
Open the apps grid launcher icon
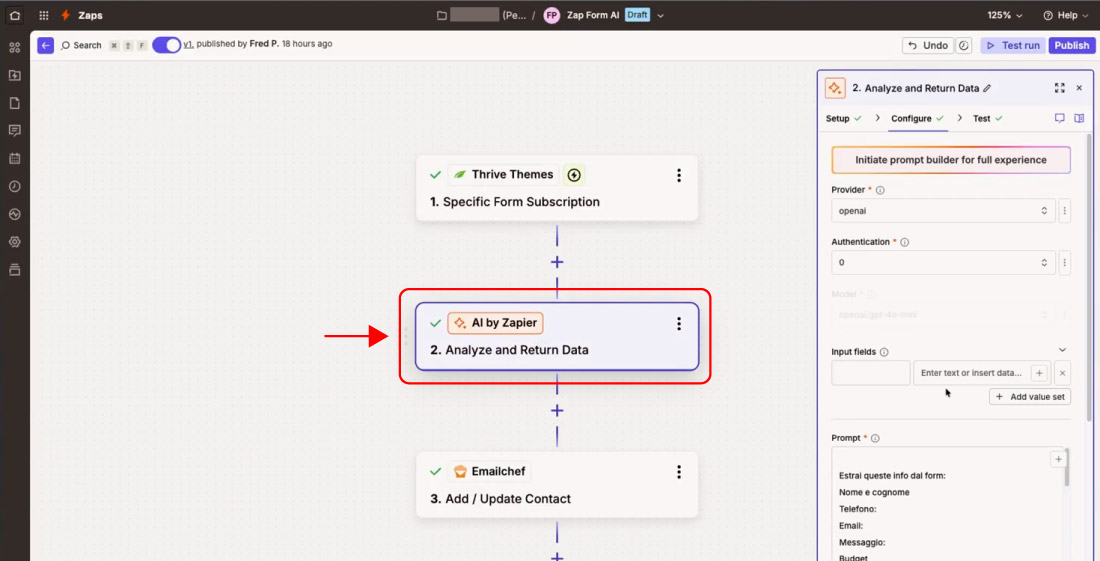pos(44,15)
